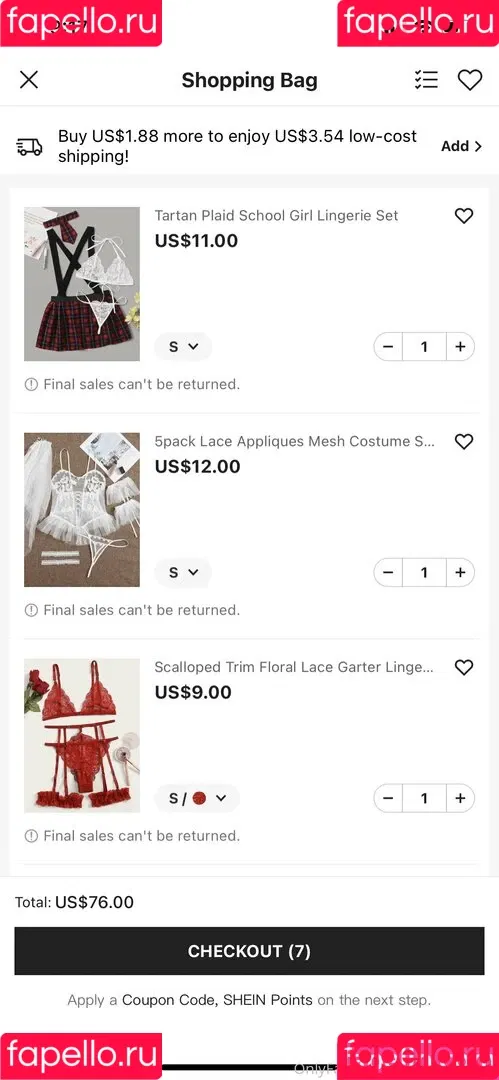The height and width of the screenshot is (1080, 499).
Task: Open size dropdown for 5pack Lace item
Action: tap(183, 572)
